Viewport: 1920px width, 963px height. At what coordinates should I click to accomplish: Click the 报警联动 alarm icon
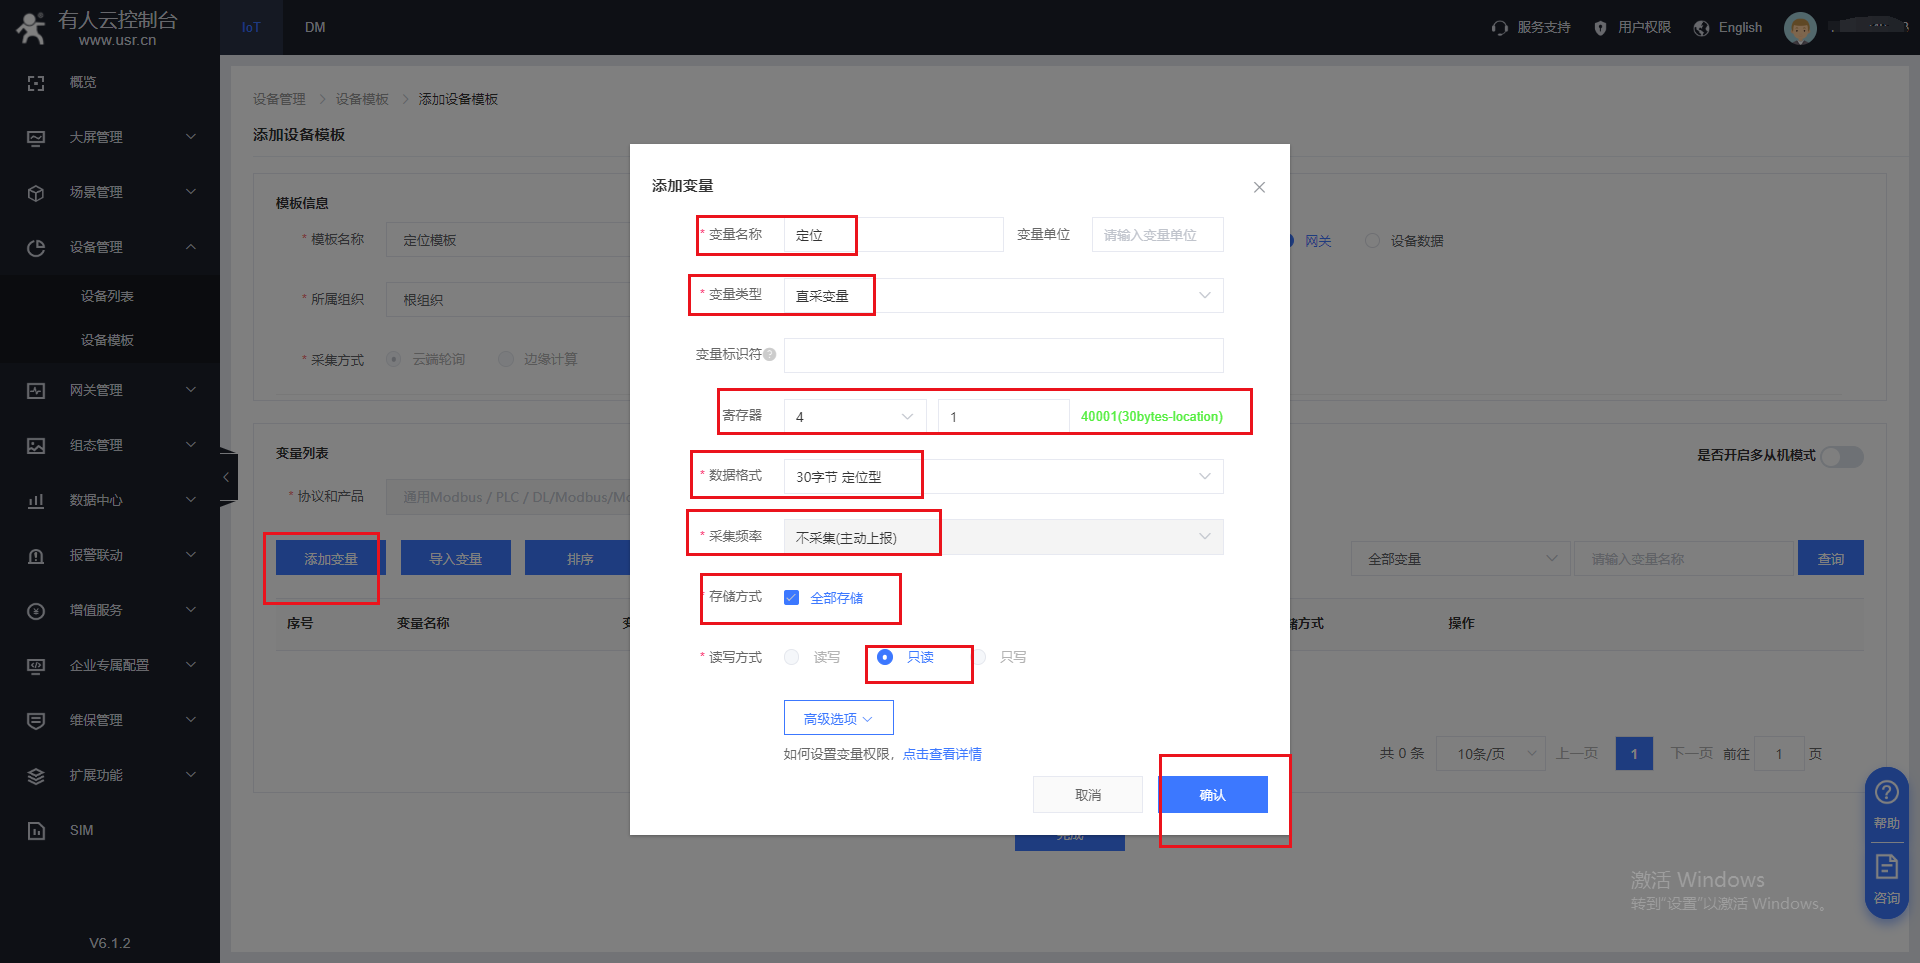tap(36, 556)
